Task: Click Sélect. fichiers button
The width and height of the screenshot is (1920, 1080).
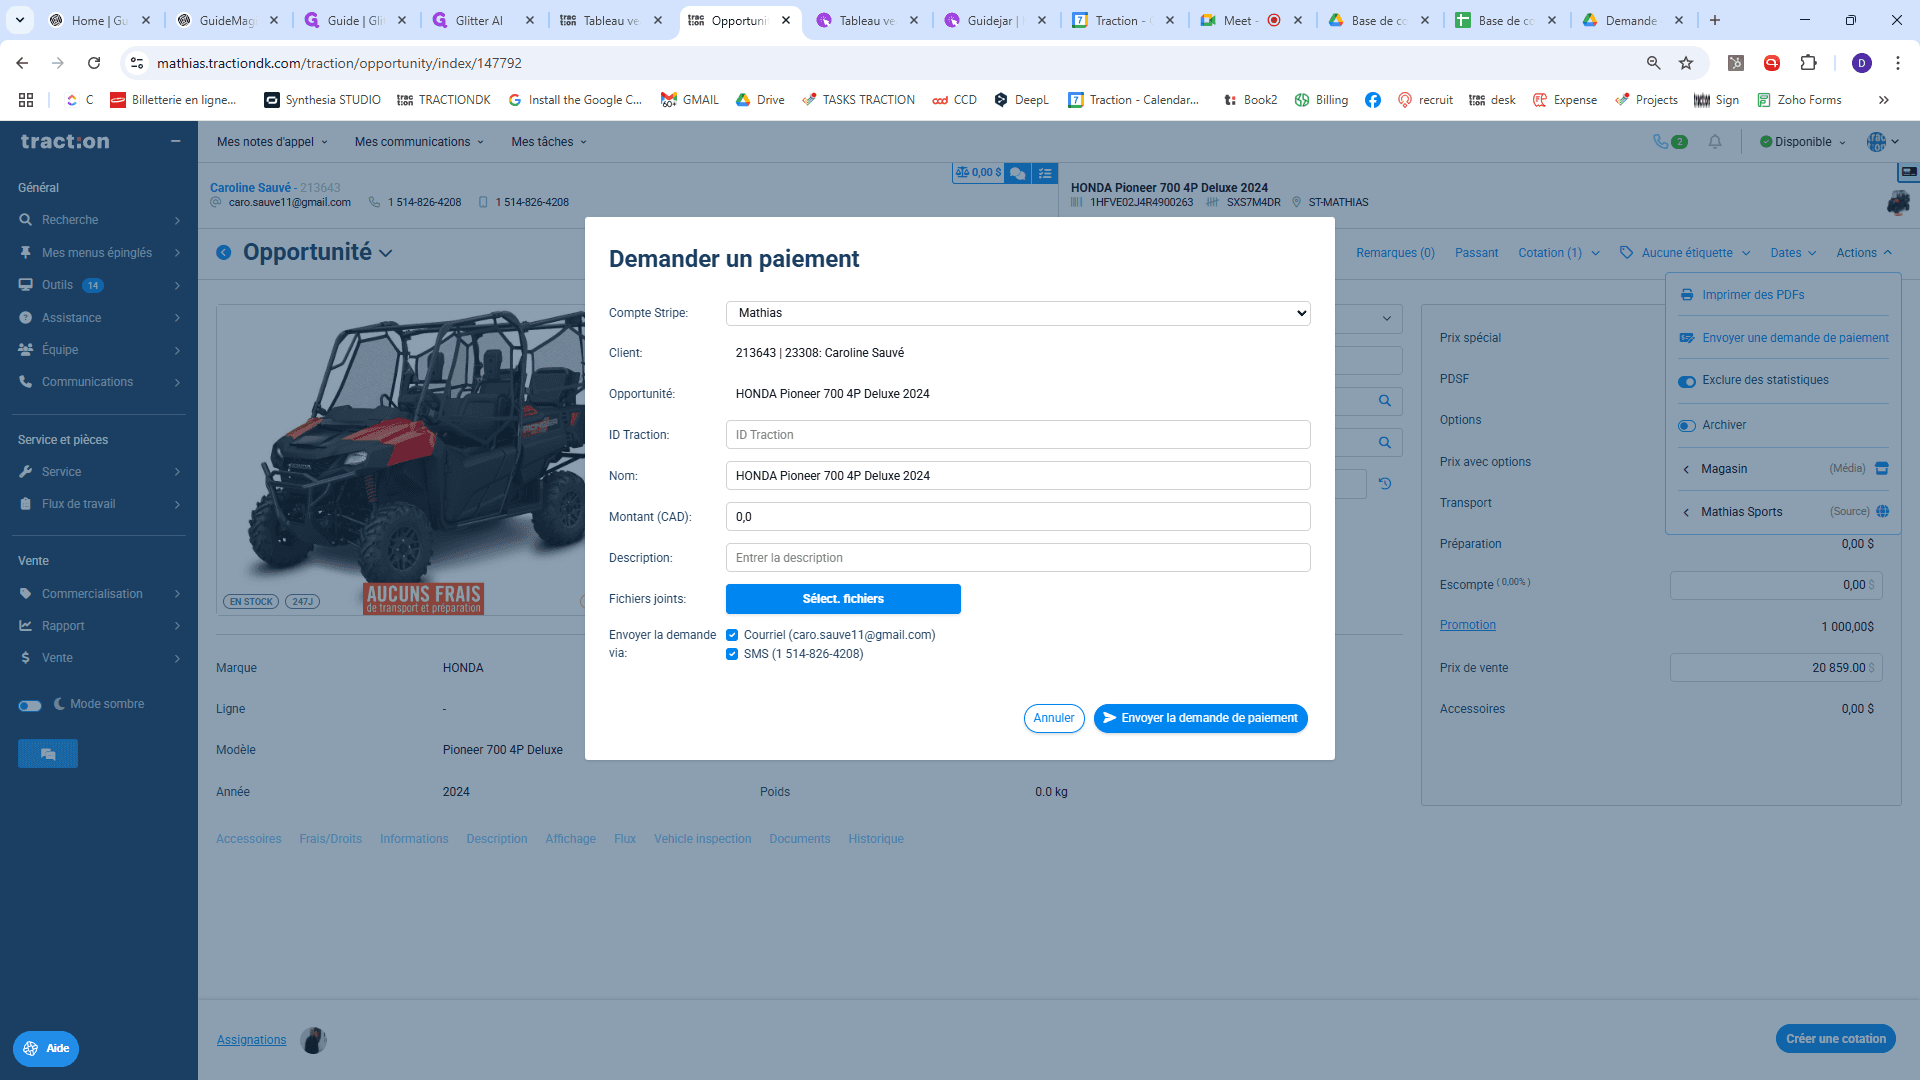Action: click(x=843, y=599)
